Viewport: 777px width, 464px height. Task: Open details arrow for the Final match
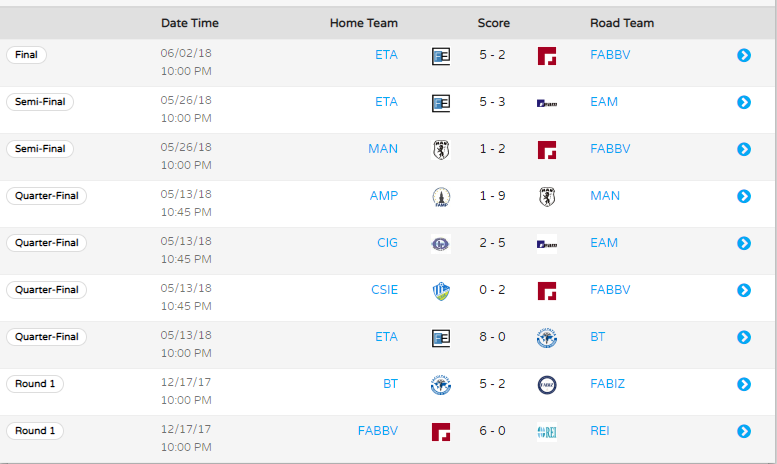(744, 55)
